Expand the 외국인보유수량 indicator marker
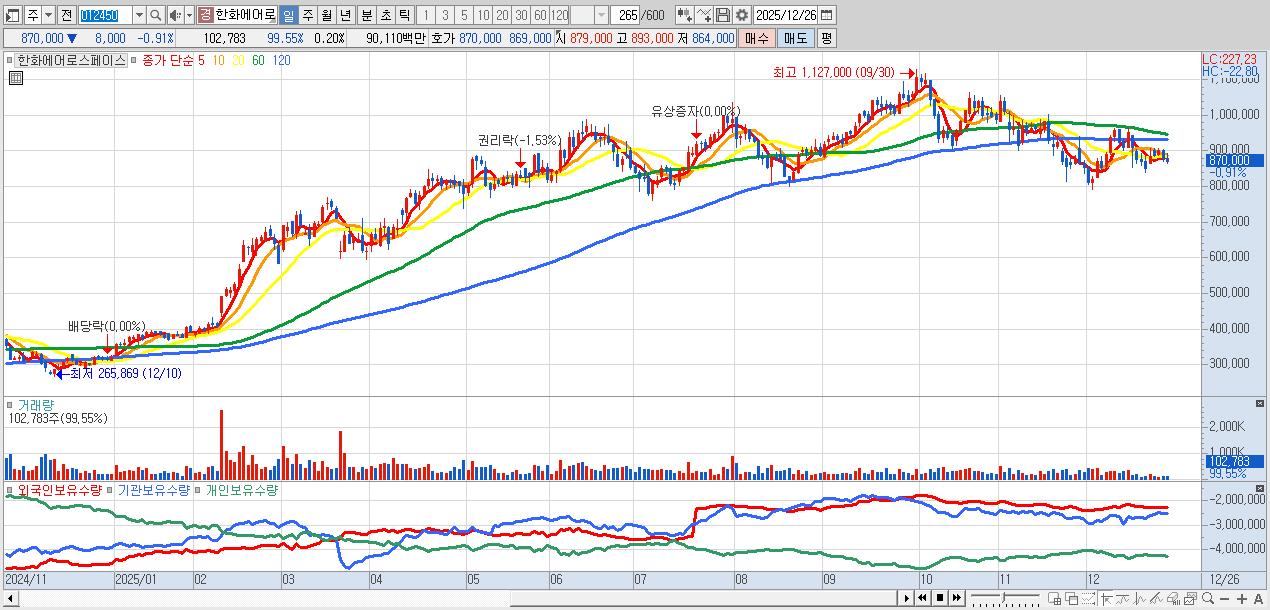 pyautogui.click(x=9, y=490)
